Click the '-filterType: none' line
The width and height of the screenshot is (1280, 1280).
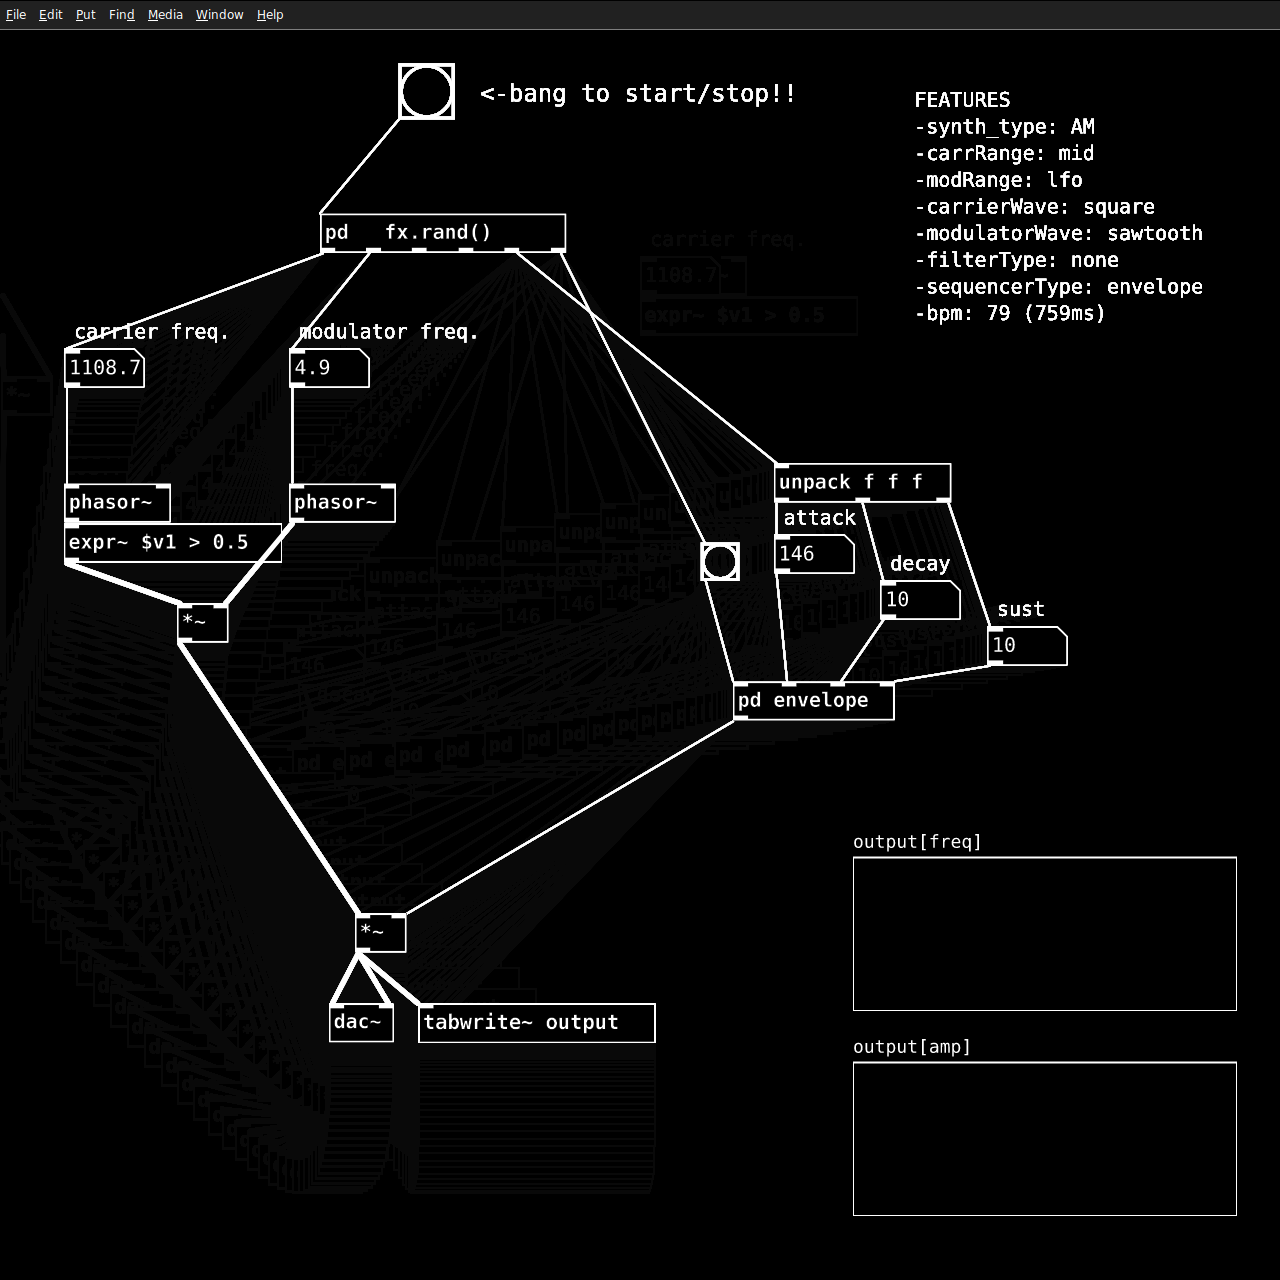(x=1017, y=260)
